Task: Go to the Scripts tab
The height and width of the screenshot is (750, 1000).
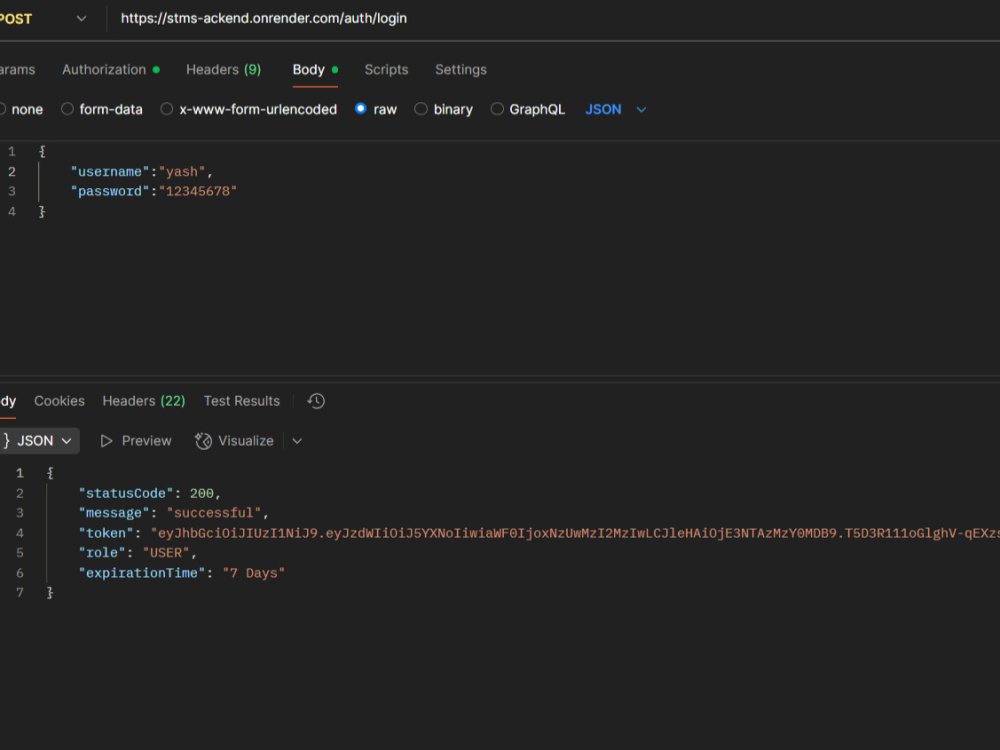Action: tap(386, 70)
